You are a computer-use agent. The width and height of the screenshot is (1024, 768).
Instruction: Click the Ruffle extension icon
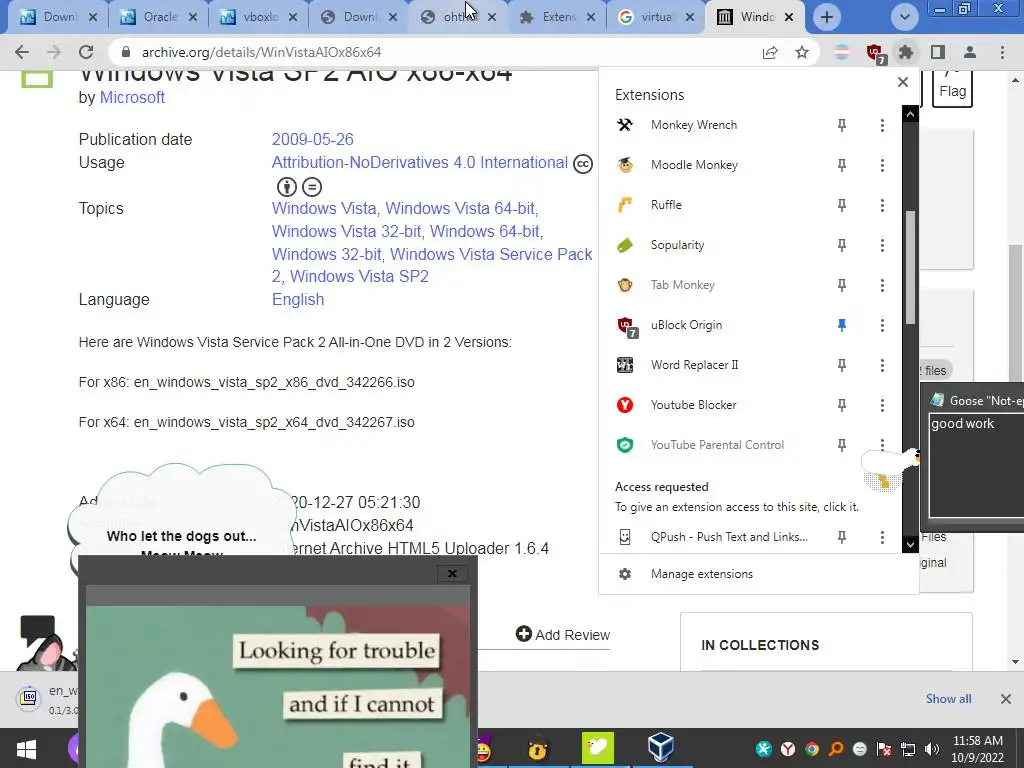[625, 205]
